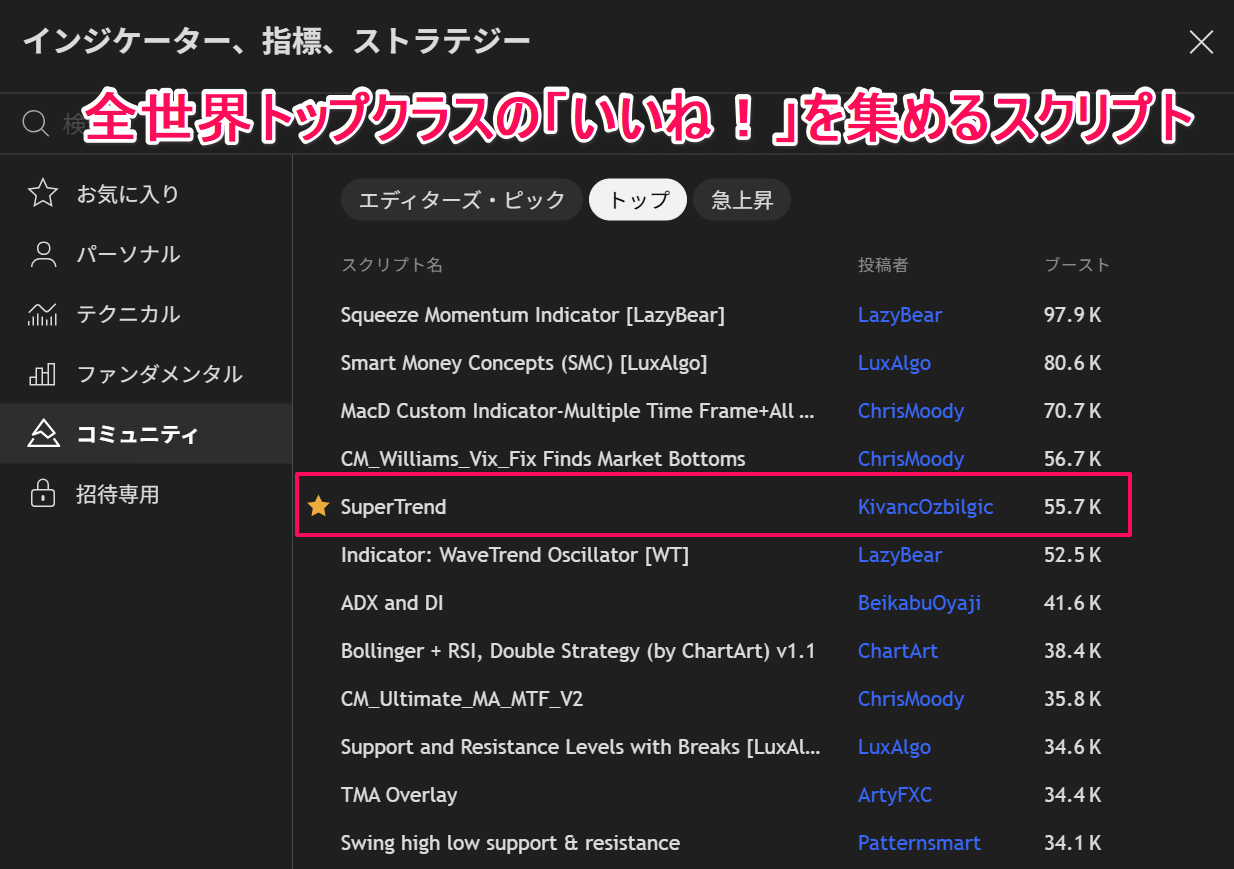Click the スクリプト名 column header
Viewport: 1234px width, 869px height.
pos(392,265)
